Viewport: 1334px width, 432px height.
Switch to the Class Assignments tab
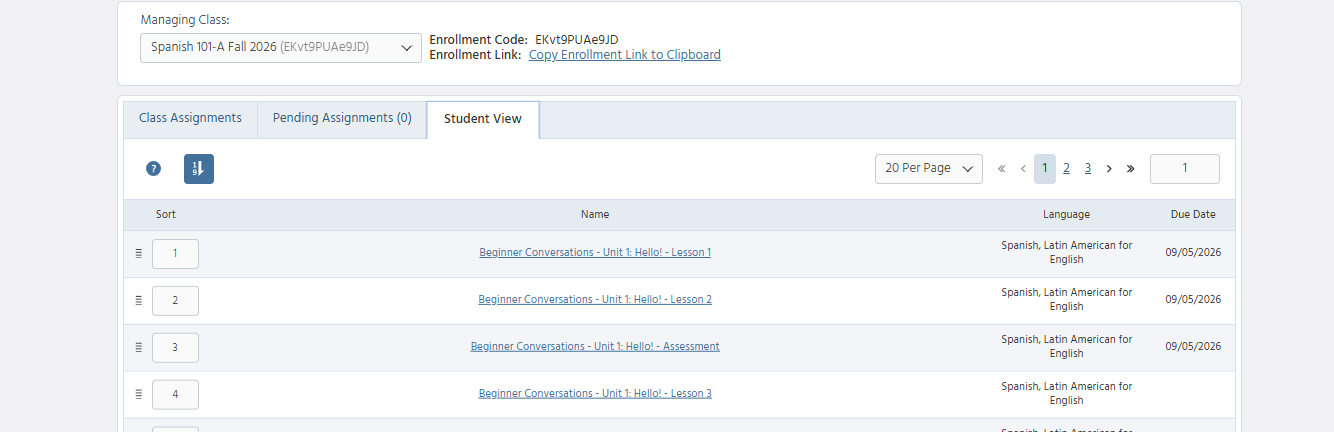click(190, 118)
